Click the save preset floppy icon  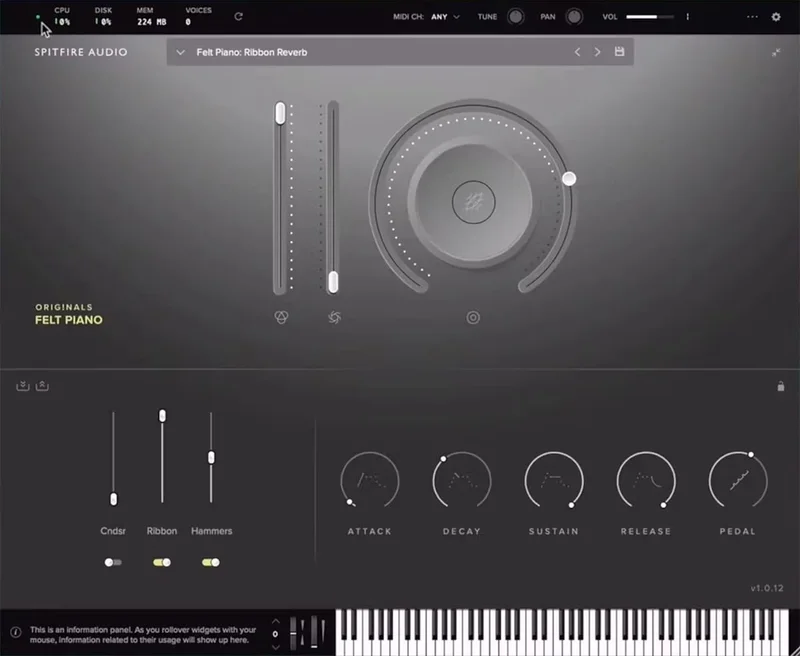(x=619, y=52)
